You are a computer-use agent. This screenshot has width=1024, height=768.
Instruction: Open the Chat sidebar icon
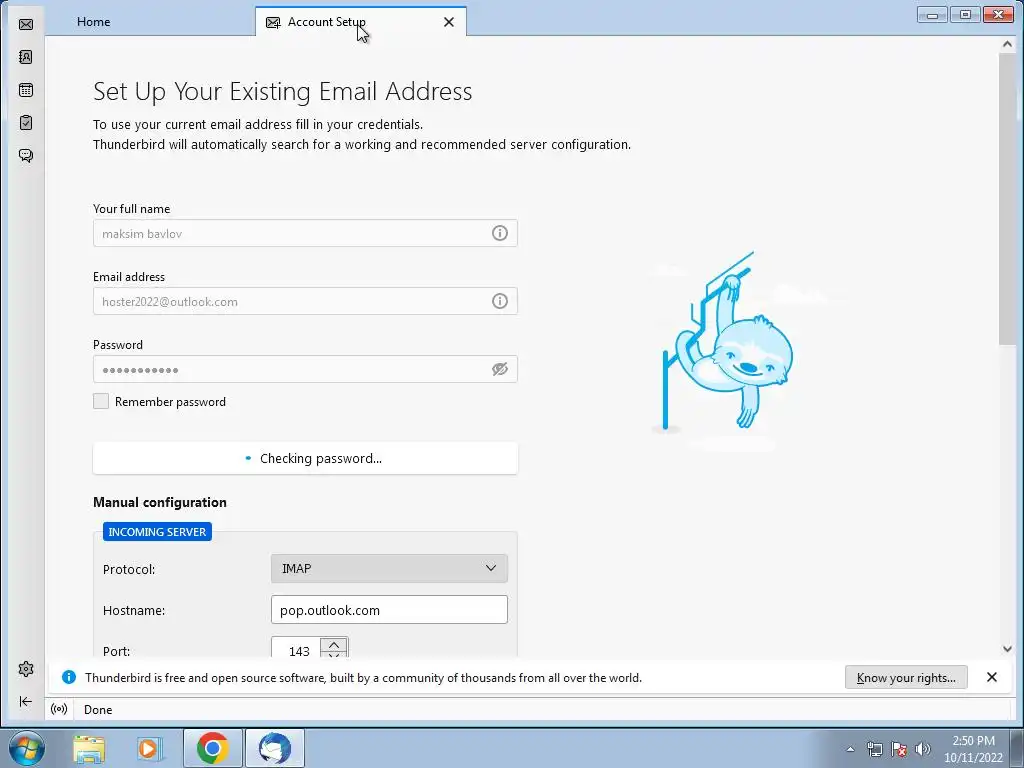tap(26, 155)
